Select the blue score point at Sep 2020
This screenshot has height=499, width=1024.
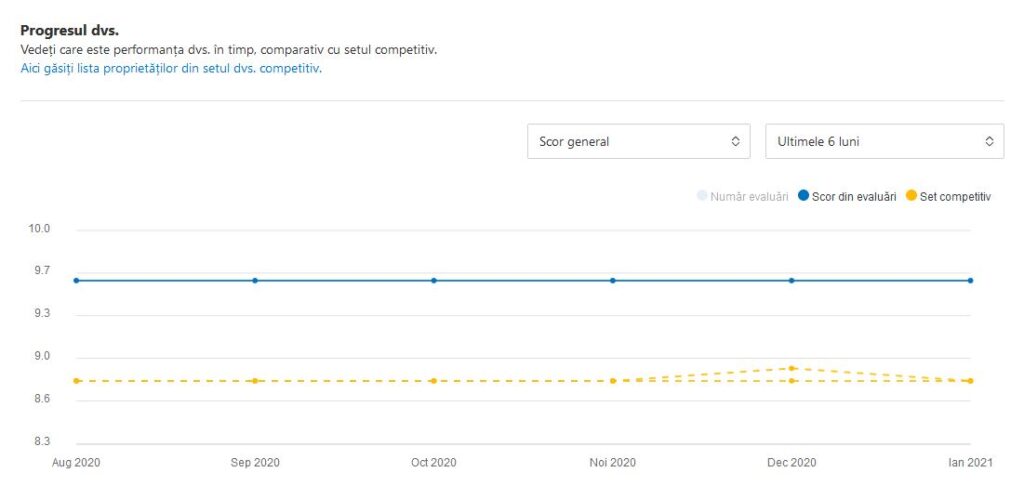tap(255, 281)
